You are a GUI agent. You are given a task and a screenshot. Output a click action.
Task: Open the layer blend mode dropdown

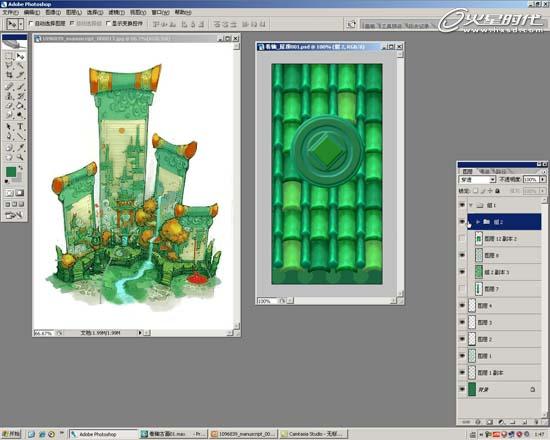click(x=492, y=180)
